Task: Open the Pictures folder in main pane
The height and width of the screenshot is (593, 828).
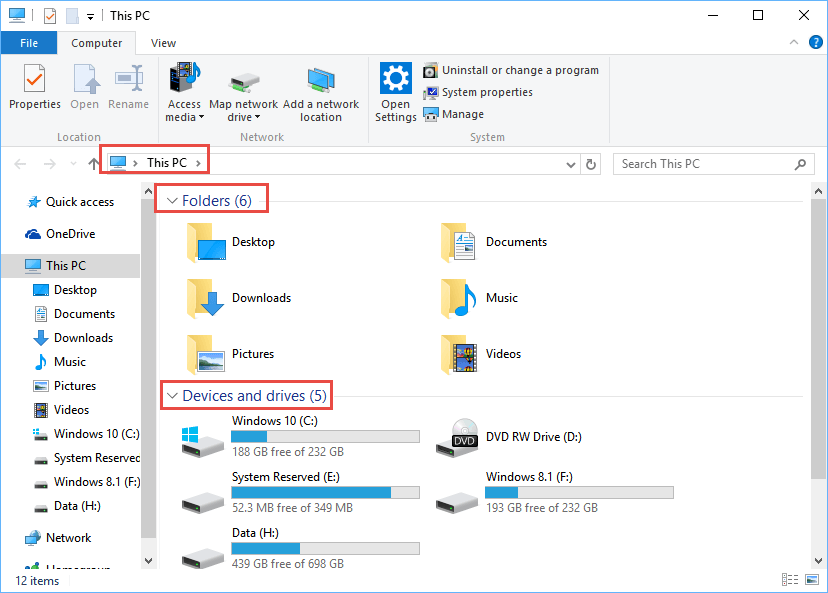Action: pos(206,354)
